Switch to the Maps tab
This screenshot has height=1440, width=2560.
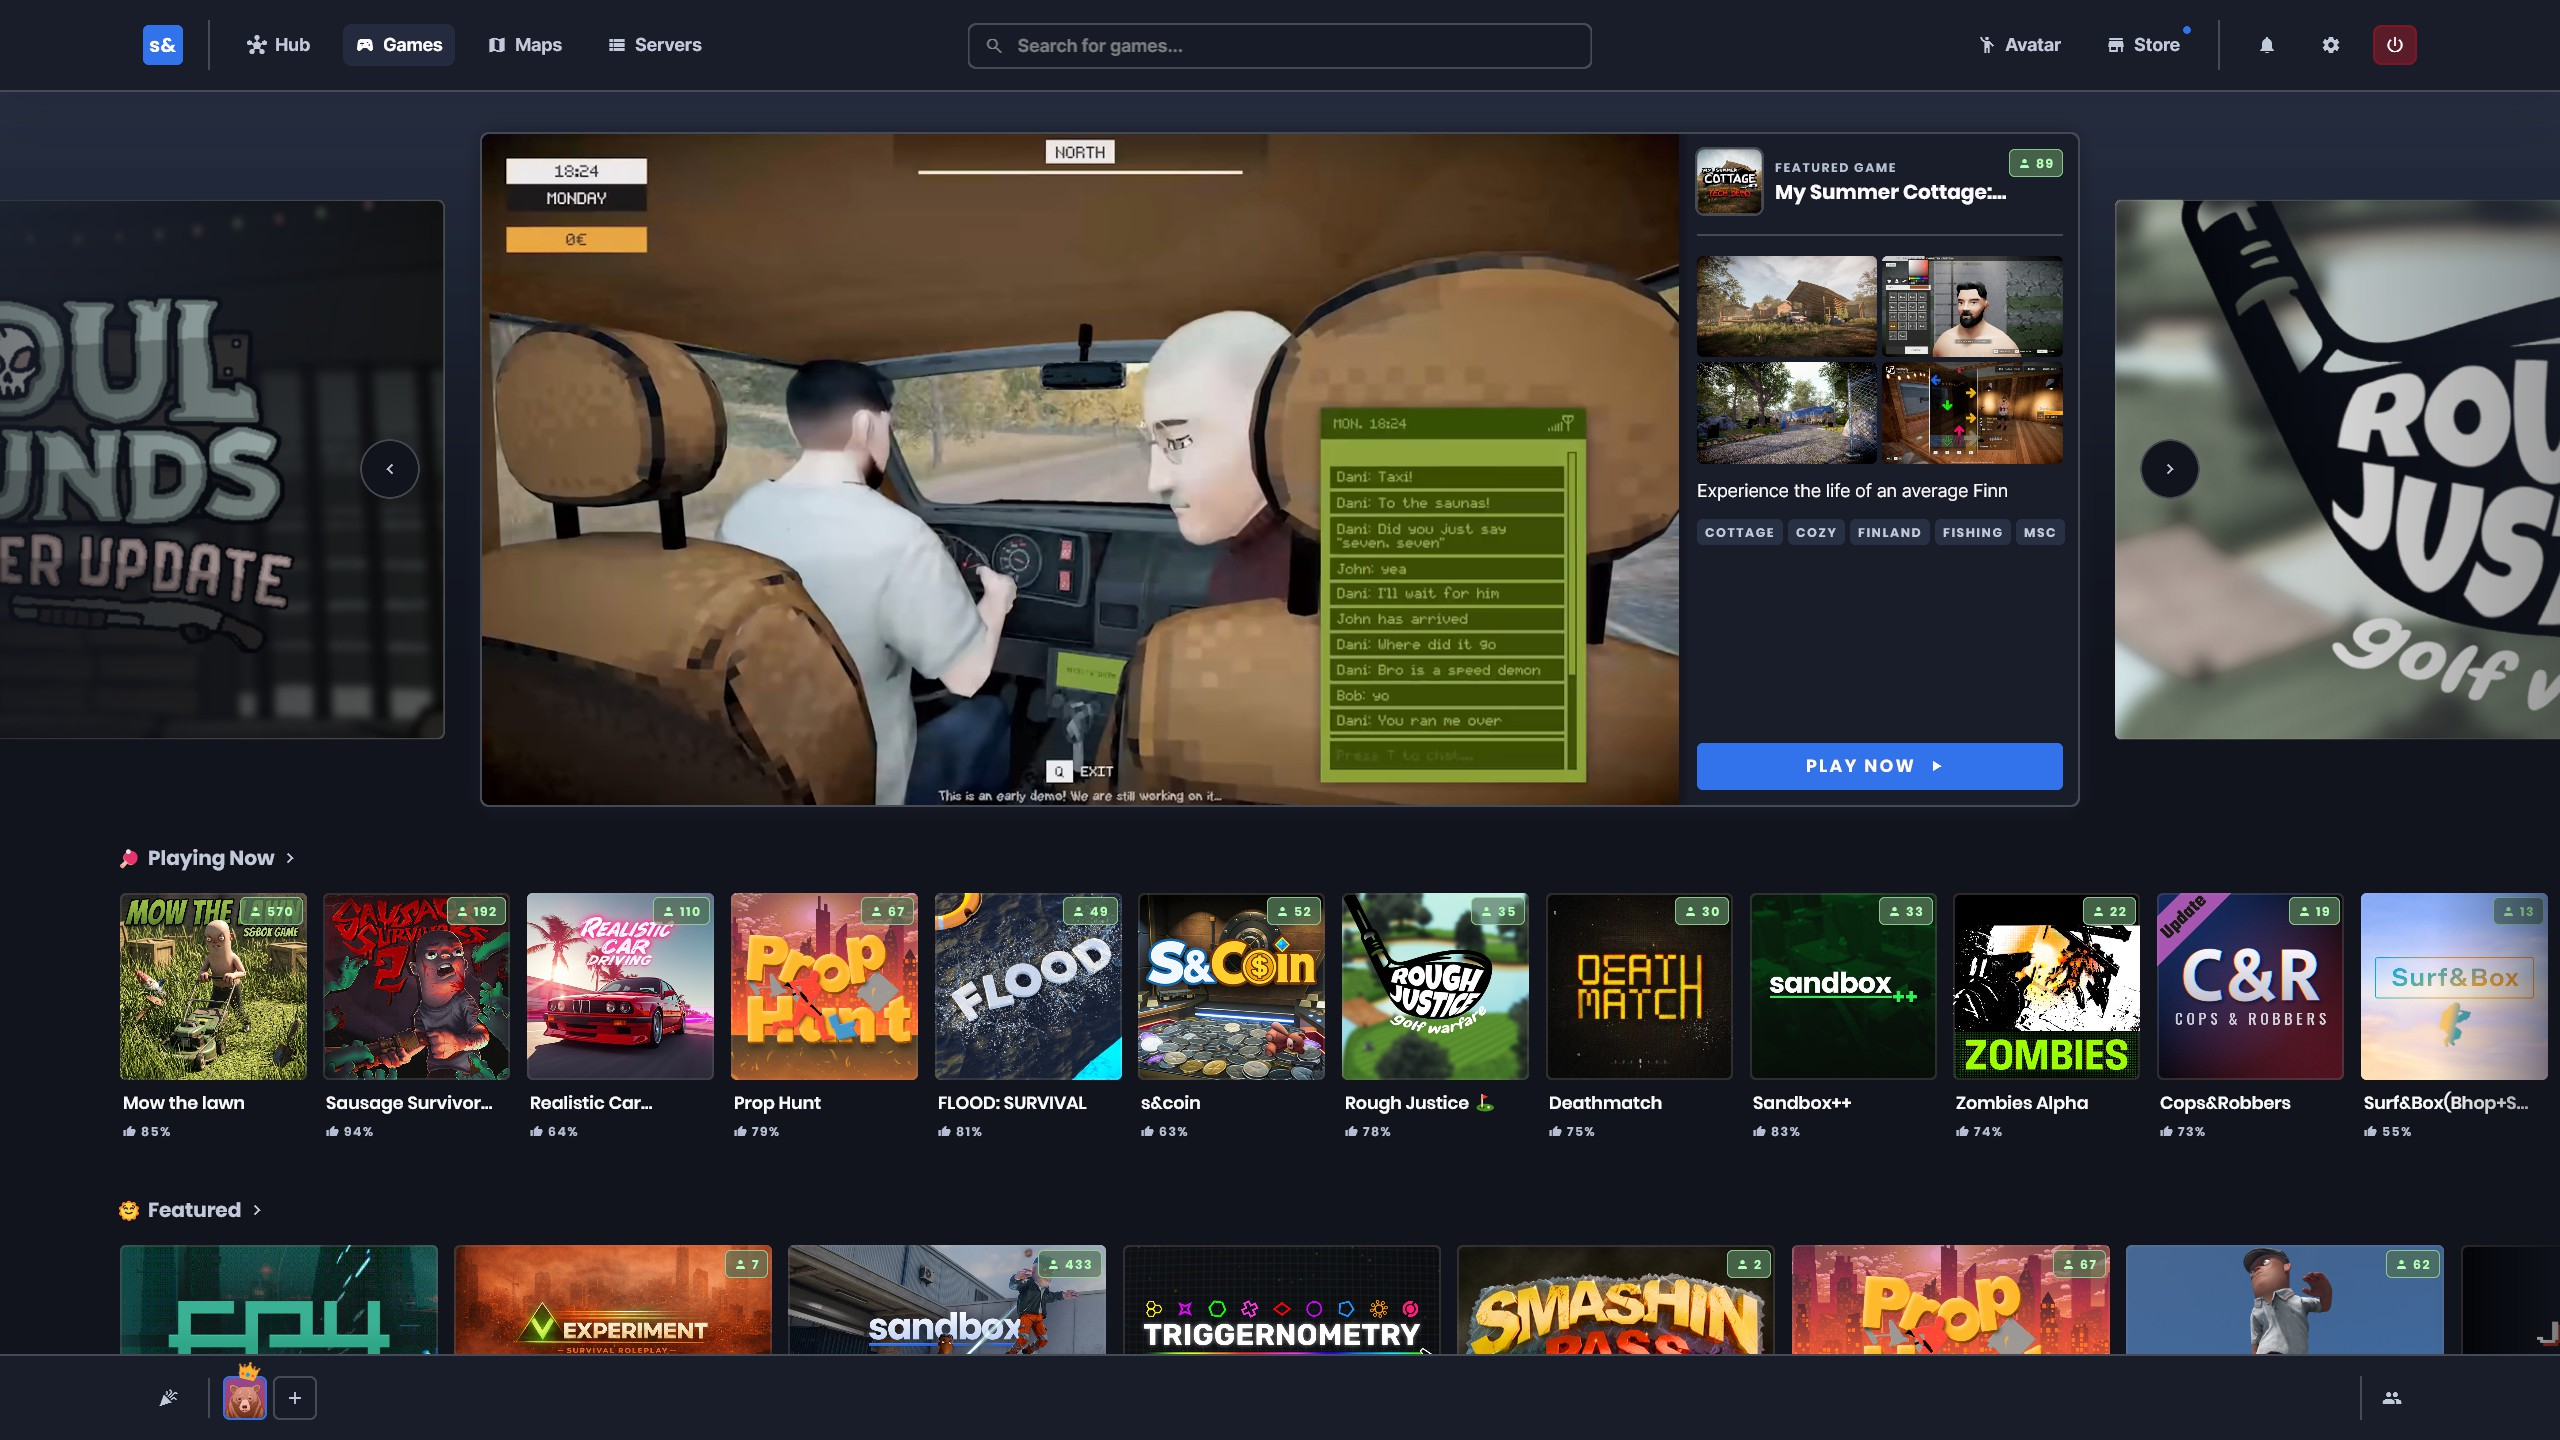click(x=525, y=45)
